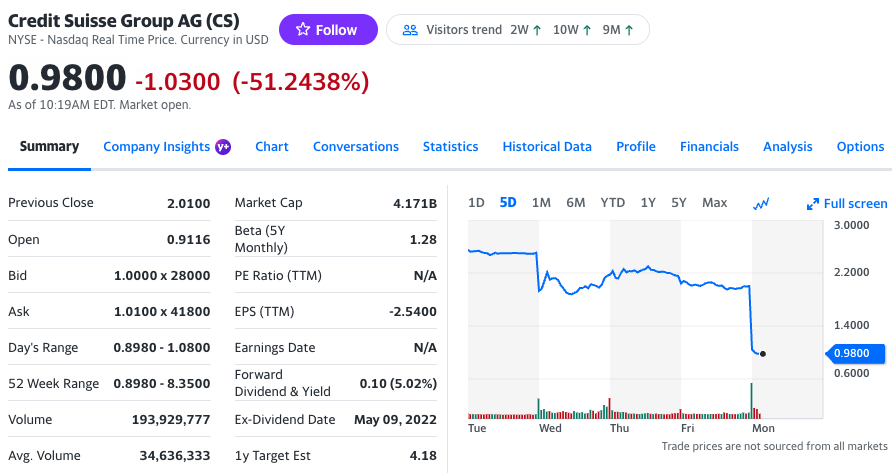Click the PE Ratio (TTM) label
The width and height of the screenshot is (892, 473).
[x=278, y=275]
